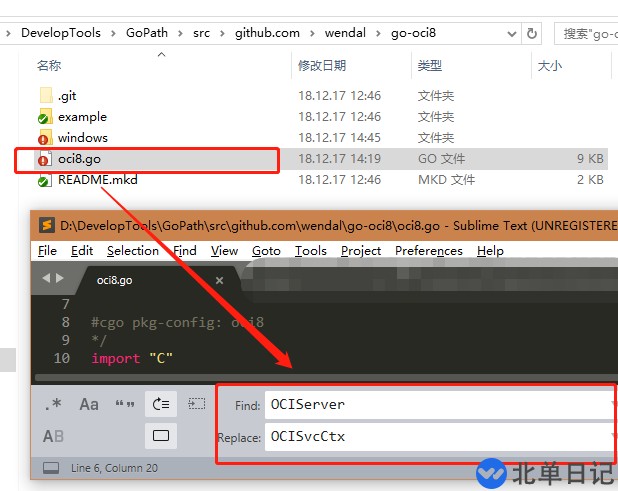Open the Tools menu
The width and height of the screenshot is (618, 491).
(x=311, y=251)
